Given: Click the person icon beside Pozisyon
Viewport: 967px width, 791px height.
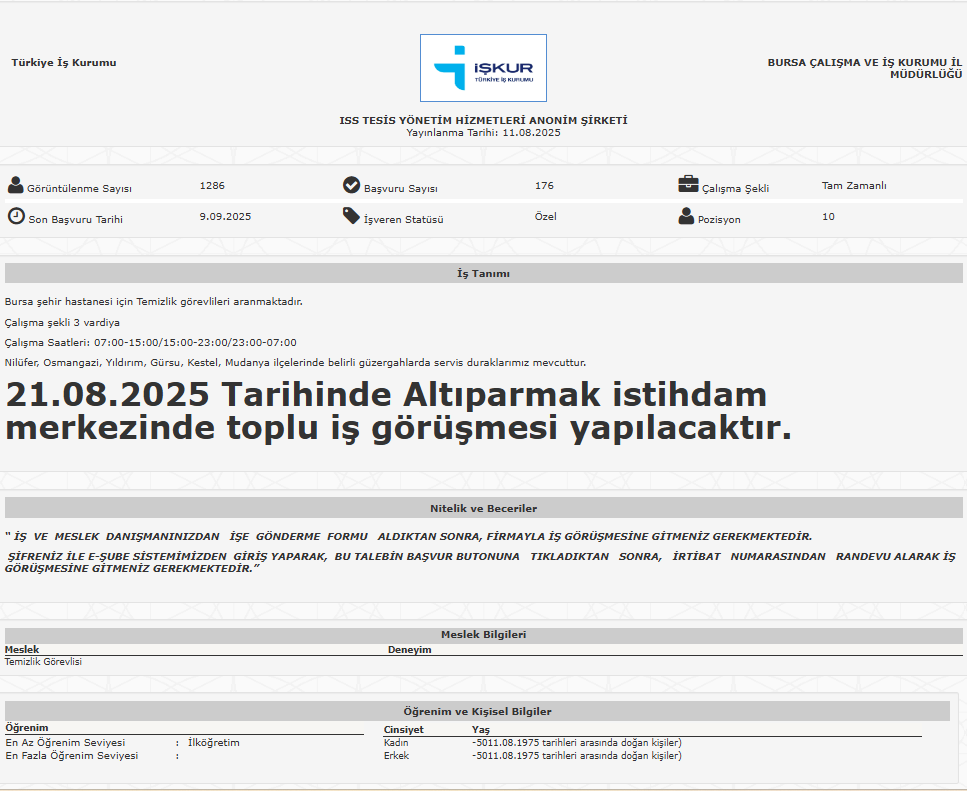Looking at the screenshot, I should (x=686, y=216).
